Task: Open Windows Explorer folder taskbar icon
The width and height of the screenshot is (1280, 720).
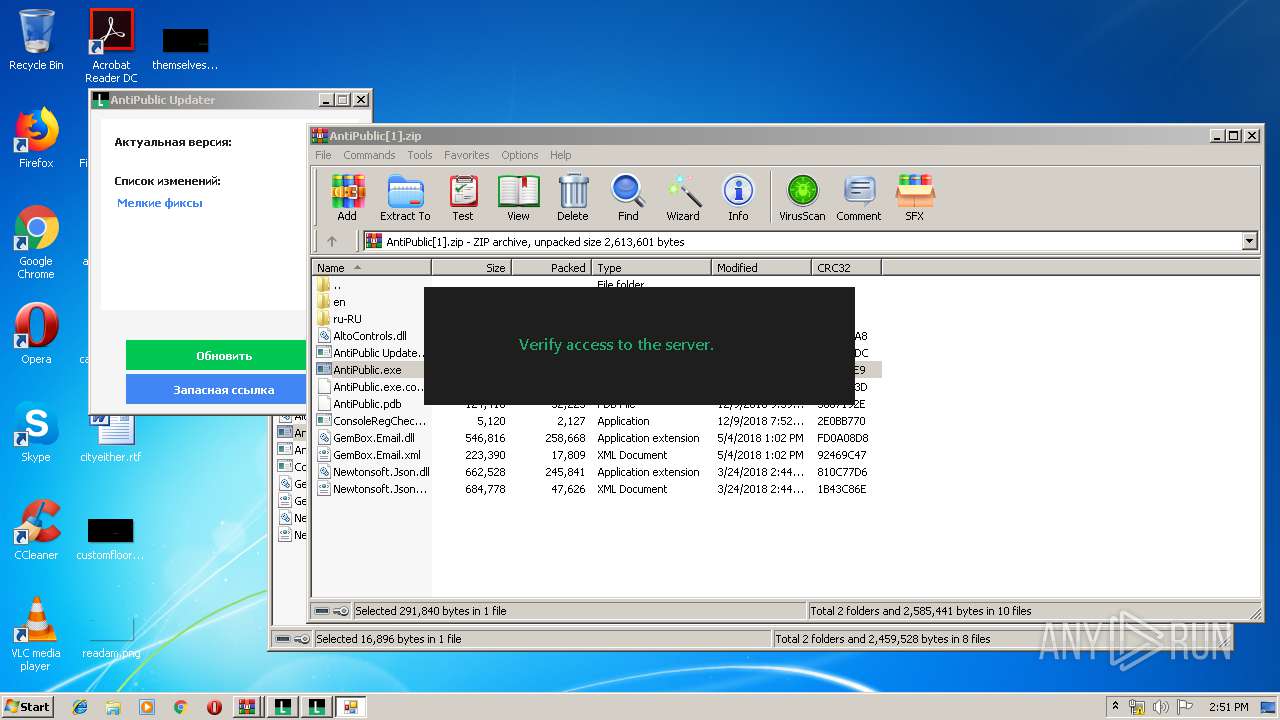Action: coord(113,706)
